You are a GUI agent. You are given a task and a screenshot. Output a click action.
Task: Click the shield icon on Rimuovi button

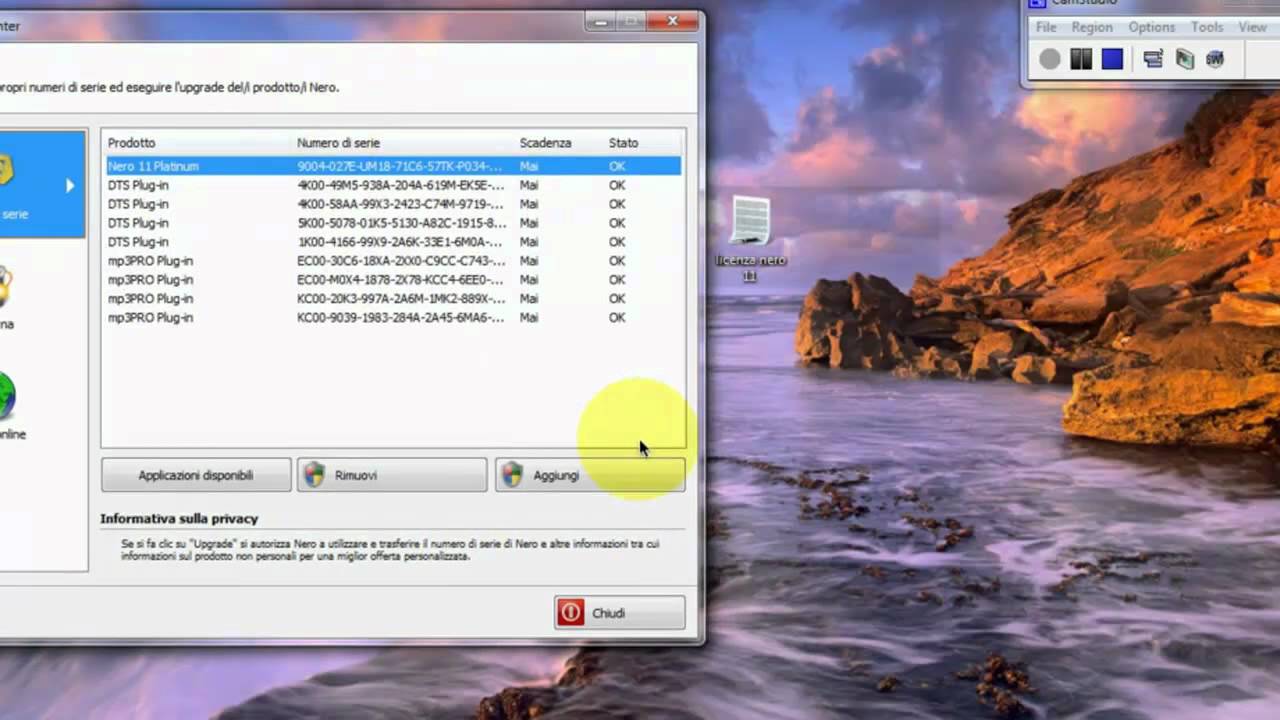coord(315,475)
